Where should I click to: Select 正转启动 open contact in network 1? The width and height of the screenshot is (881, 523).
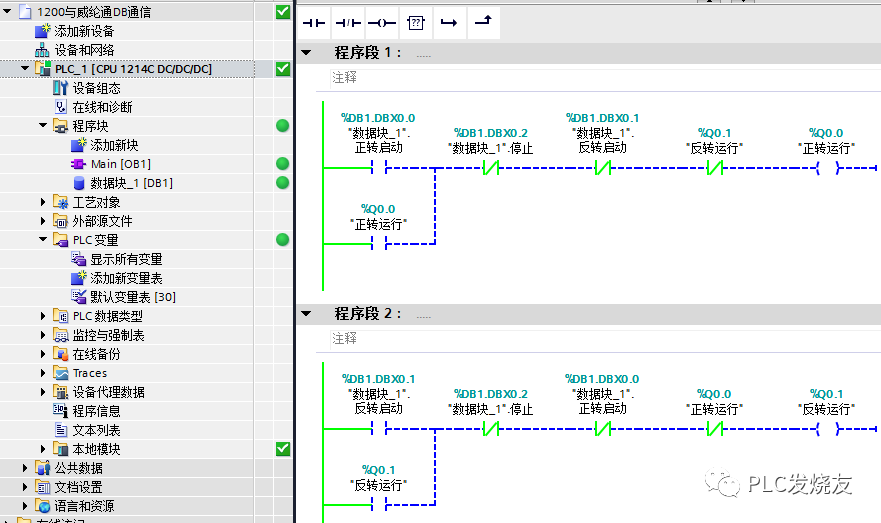point(379,167)
